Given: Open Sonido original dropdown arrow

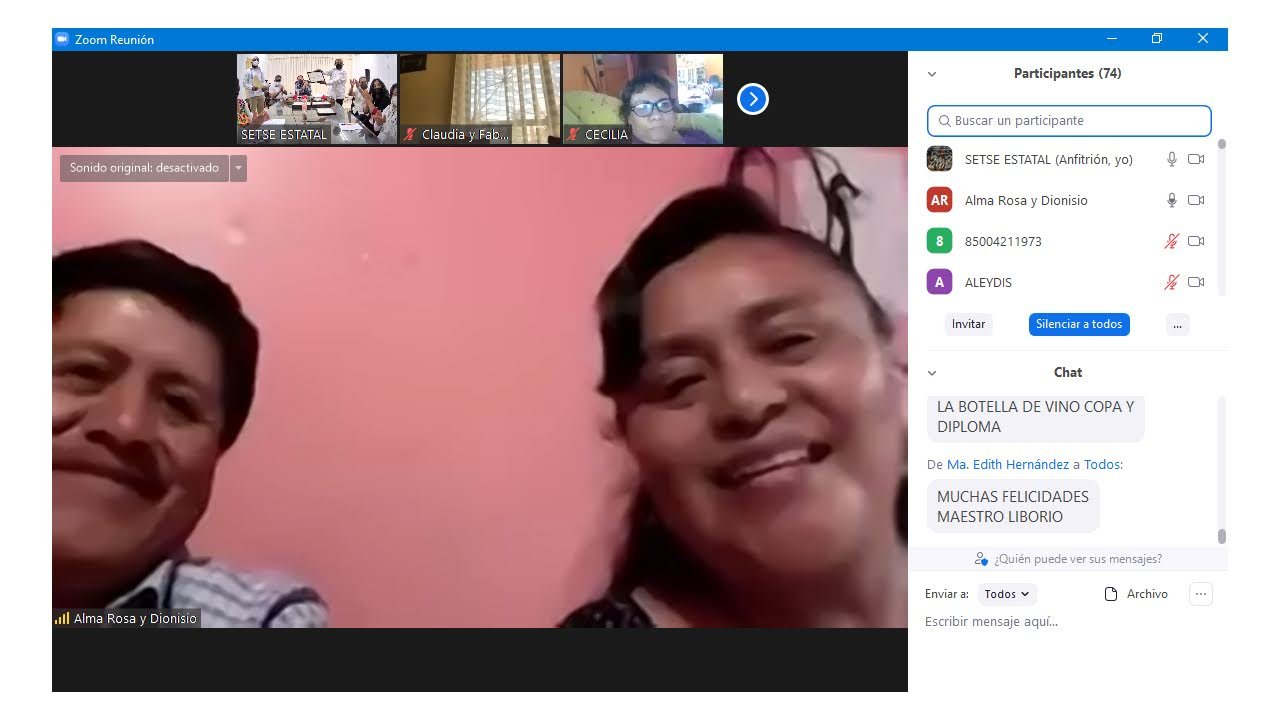Looking at the screenshot, I should (x=238, y=168).
